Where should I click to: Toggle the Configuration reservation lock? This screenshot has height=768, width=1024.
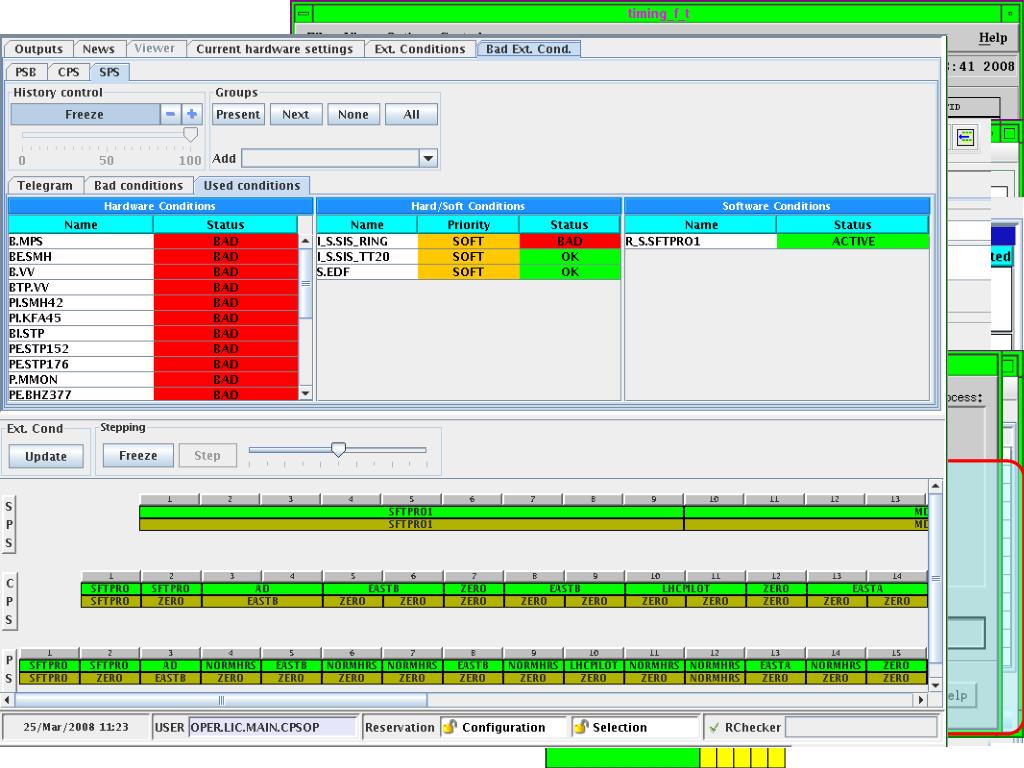point(449,727)
